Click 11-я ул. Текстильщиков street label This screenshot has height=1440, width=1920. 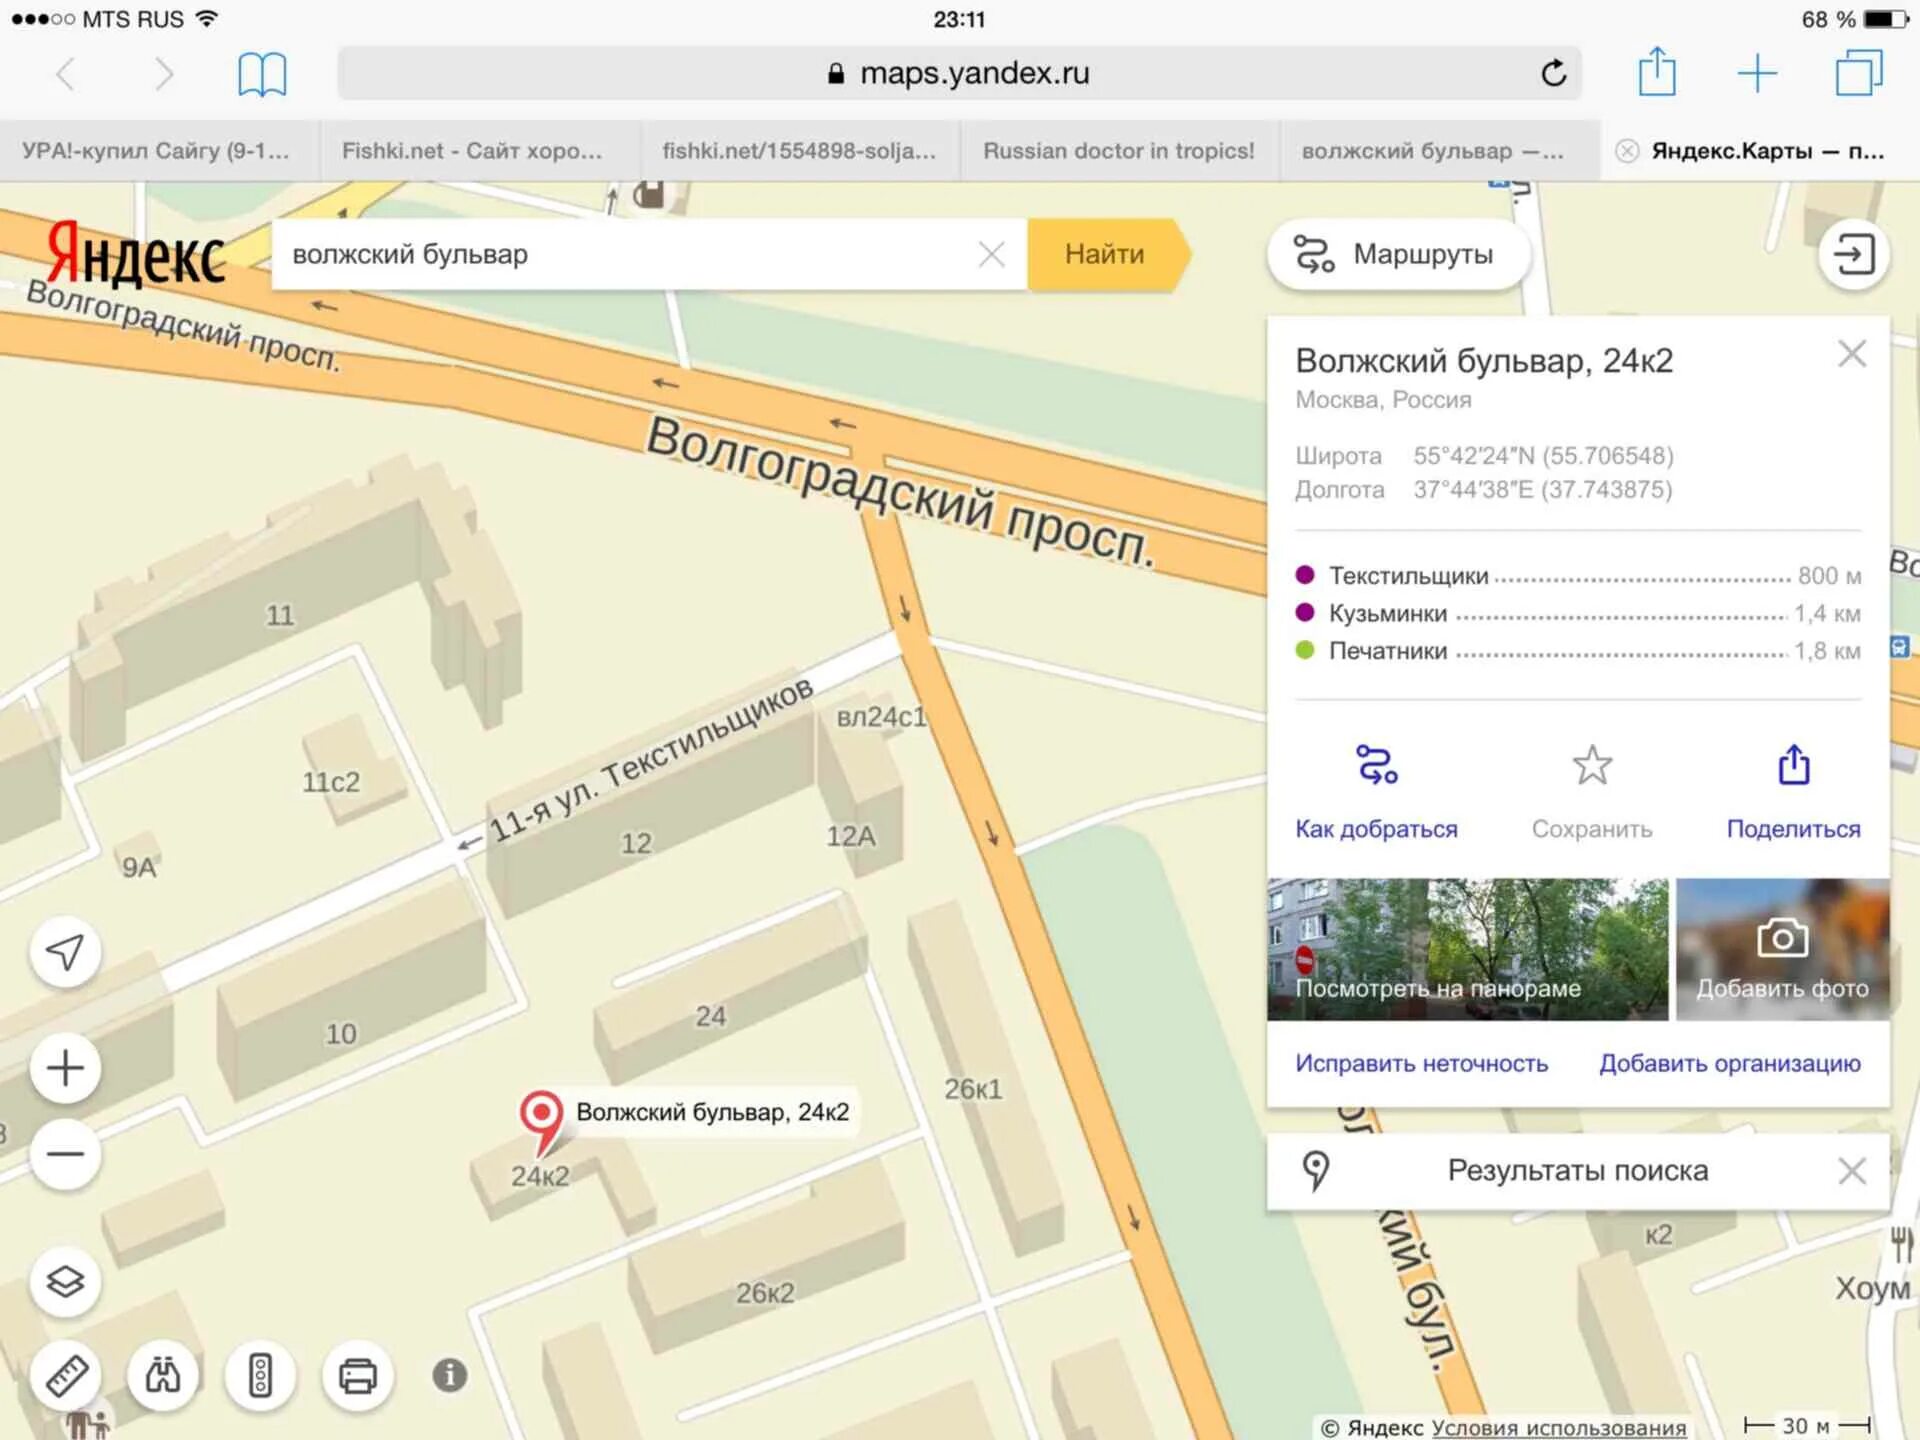(651, 760)
